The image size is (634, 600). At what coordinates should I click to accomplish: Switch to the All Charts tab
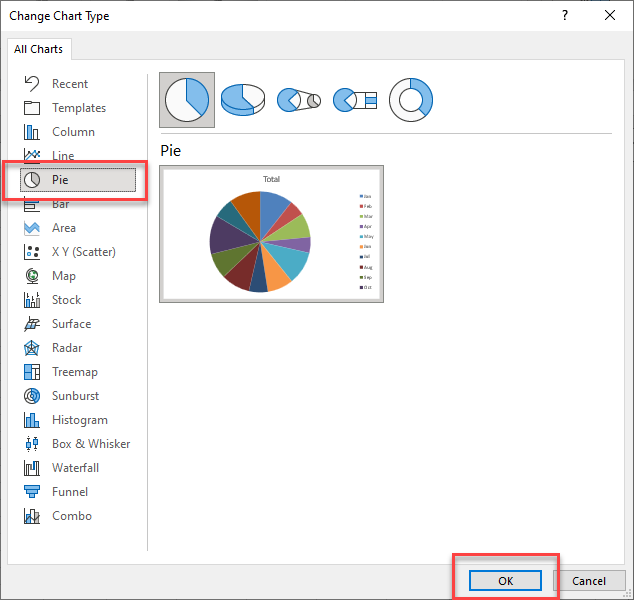(x=38, y=49)
